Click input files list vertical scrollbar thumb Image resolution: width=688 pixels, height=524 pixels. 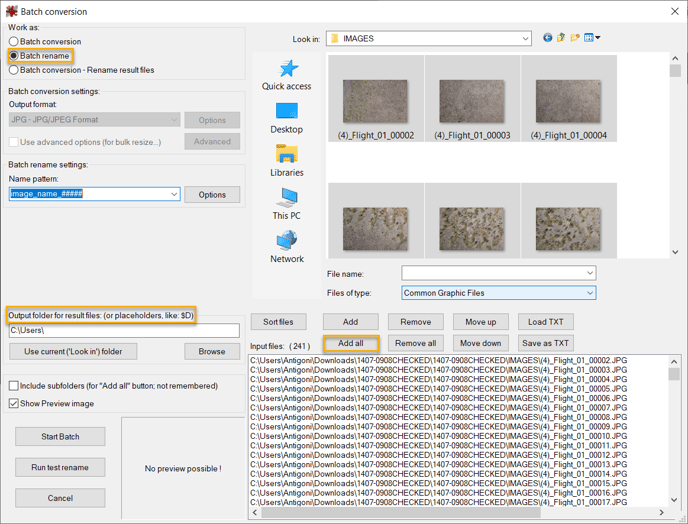pos(674,374)
